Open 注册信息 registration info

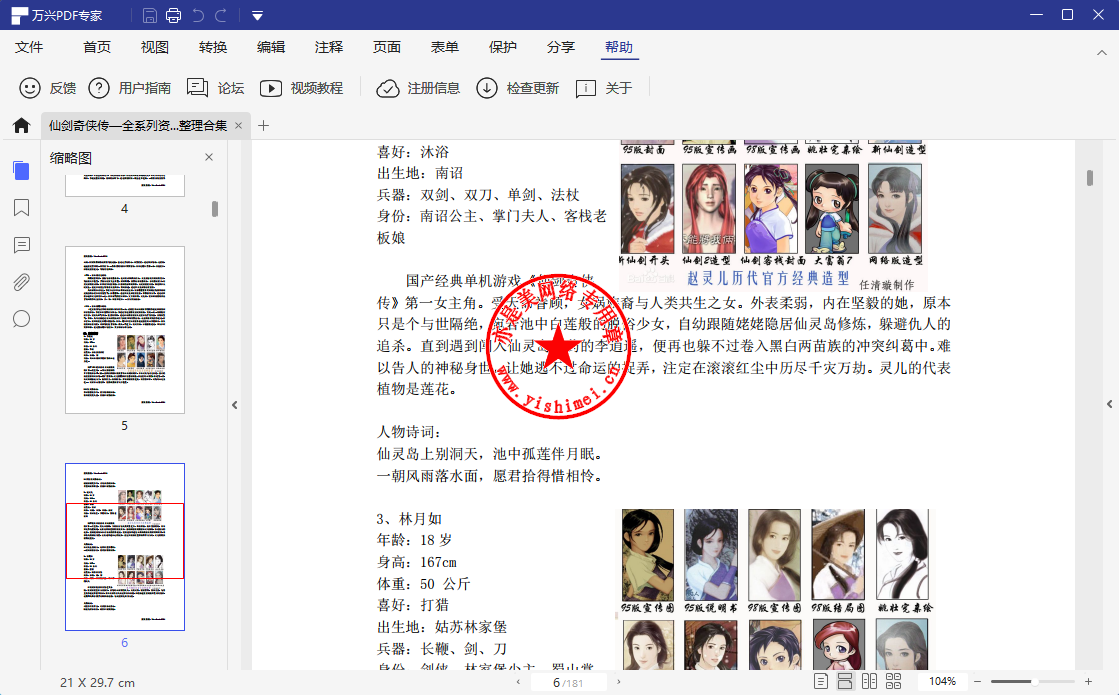pos(418,88)
